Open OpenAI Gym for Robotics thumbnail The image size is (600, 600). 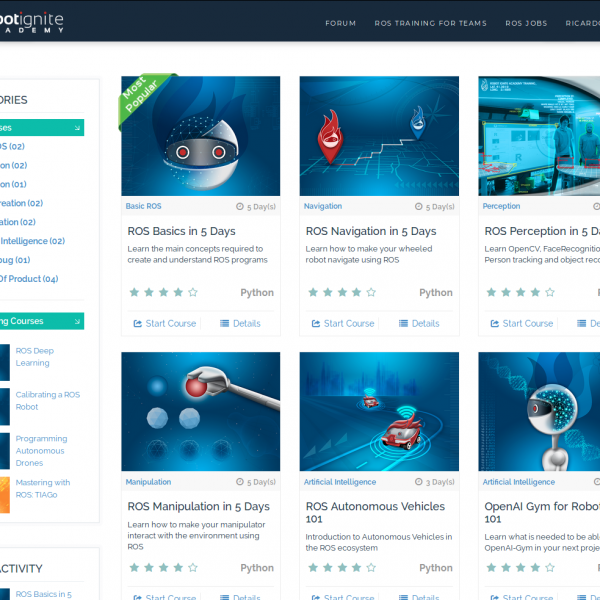point(539,411)
